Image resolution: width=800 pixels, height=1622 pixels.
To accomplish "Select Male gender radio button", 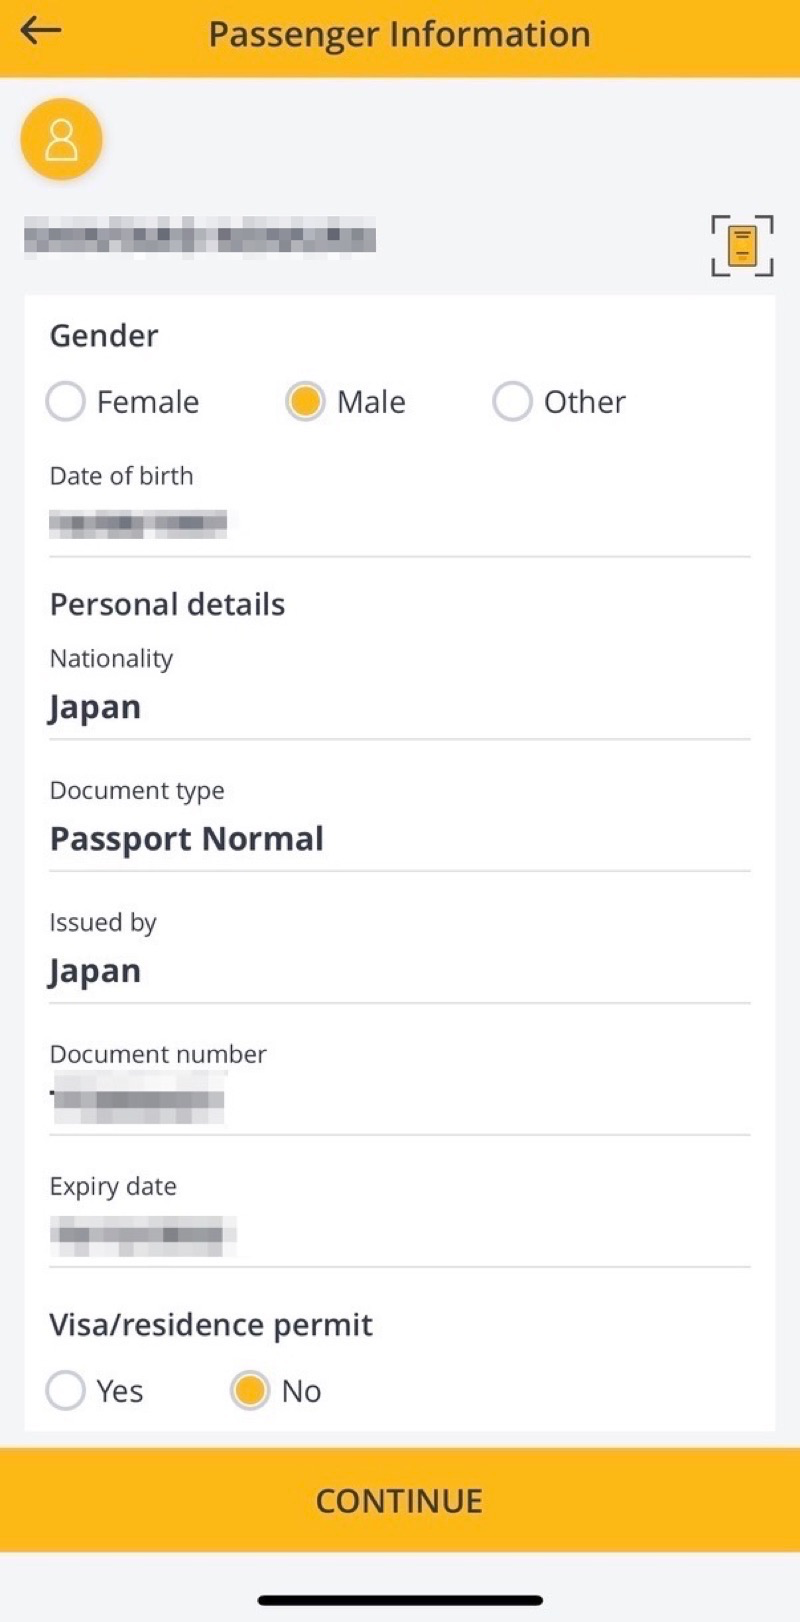I will (305, 402).
